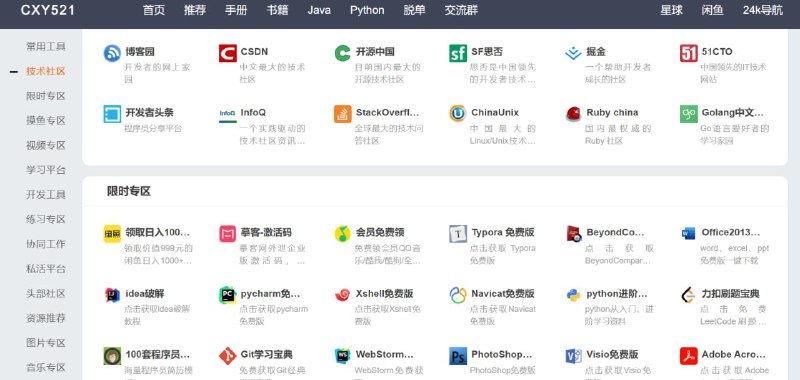
Task: Jump to 头部社区 in sidebar
Action: tap(46, 293)
